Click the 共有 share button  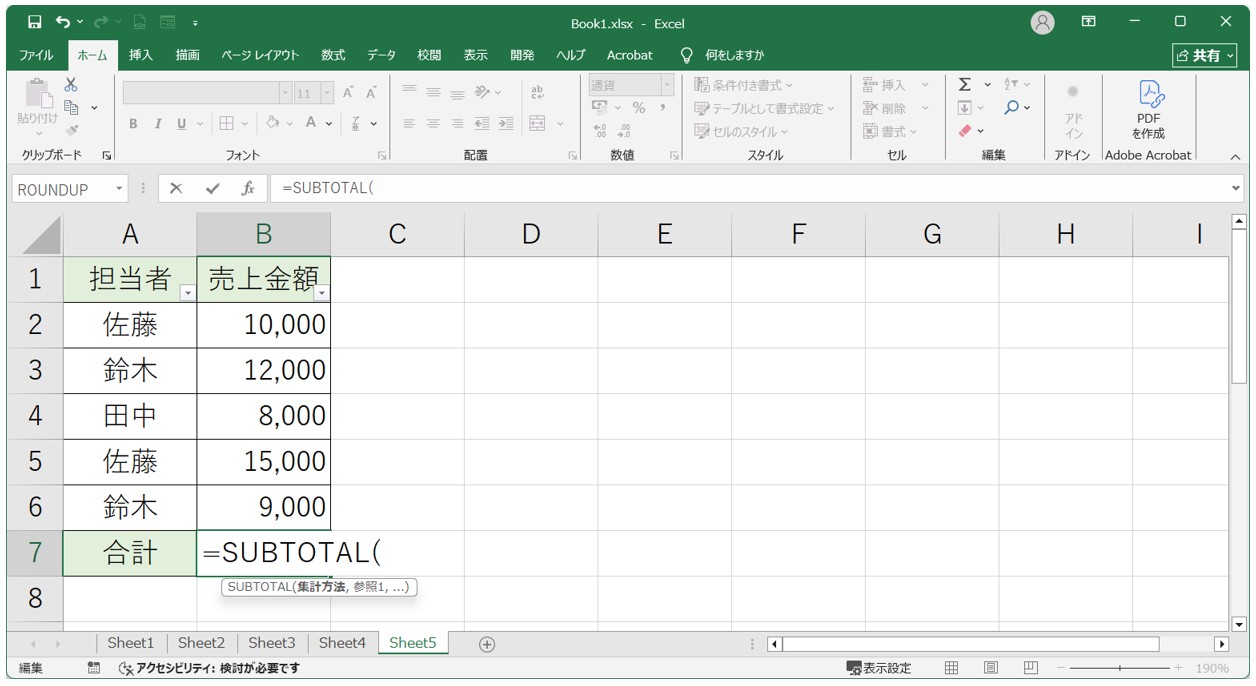click(1204, 55)
